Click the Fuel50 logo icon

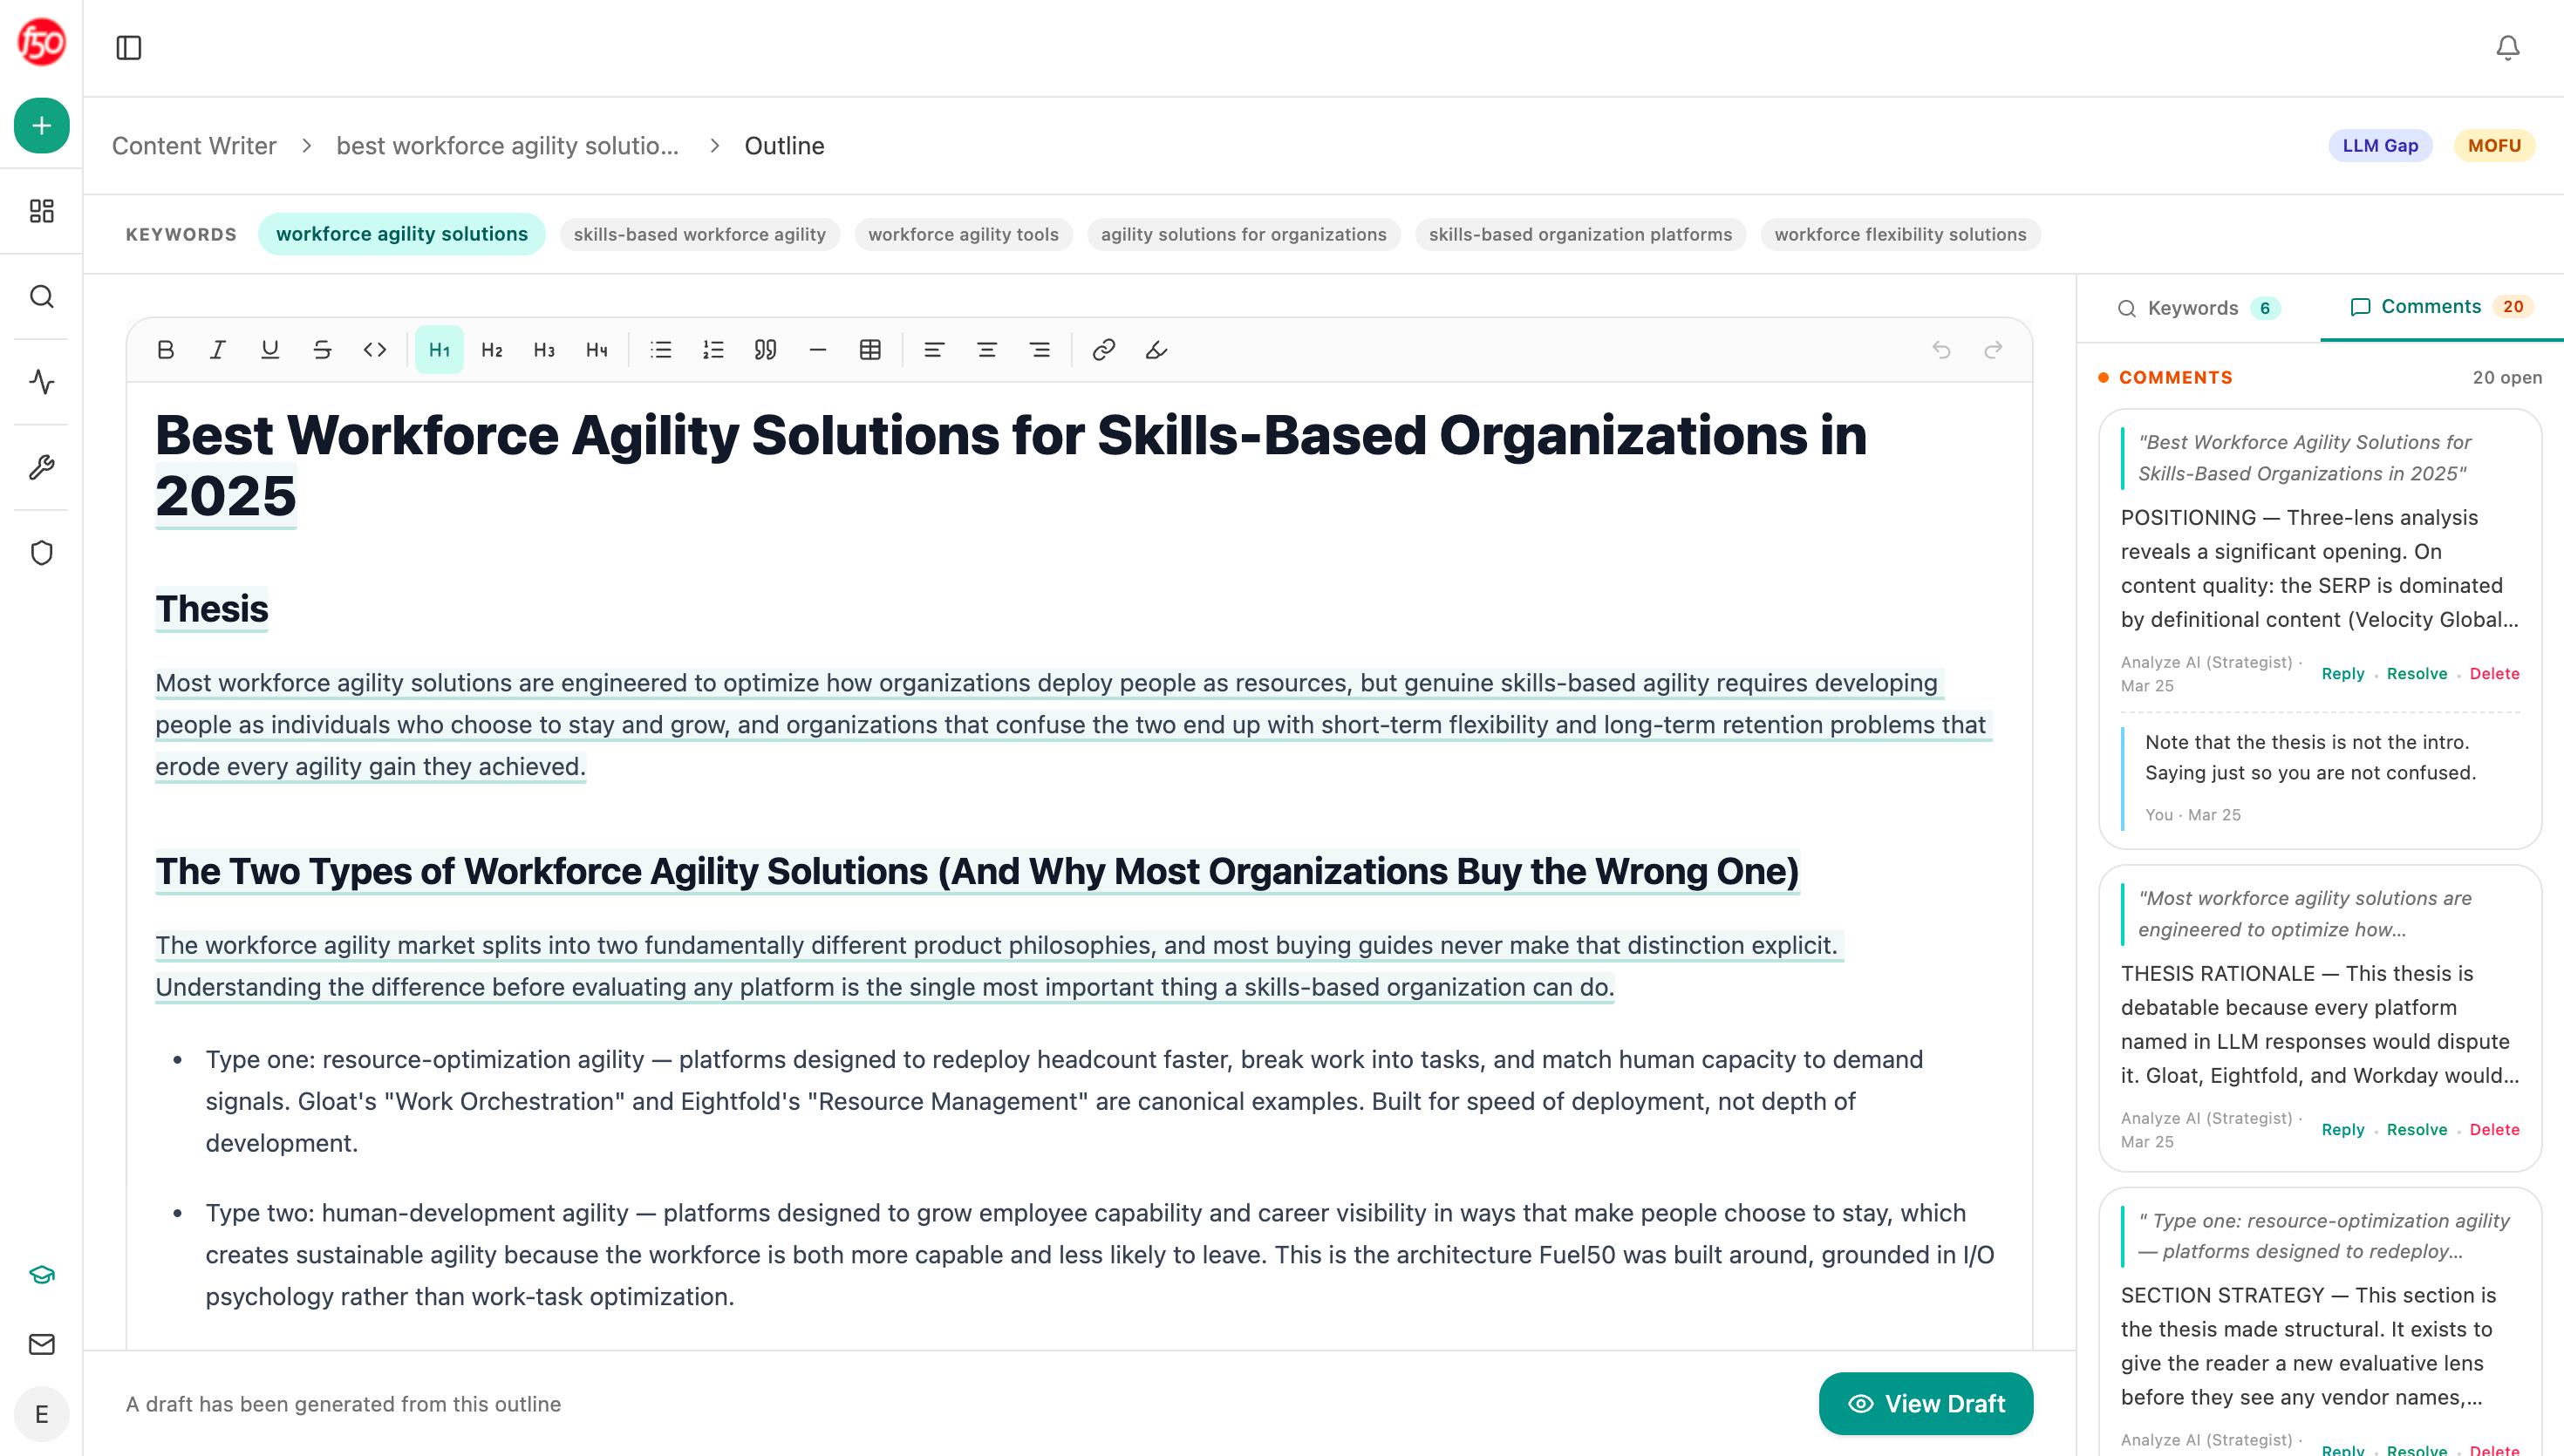coord(41,41)
